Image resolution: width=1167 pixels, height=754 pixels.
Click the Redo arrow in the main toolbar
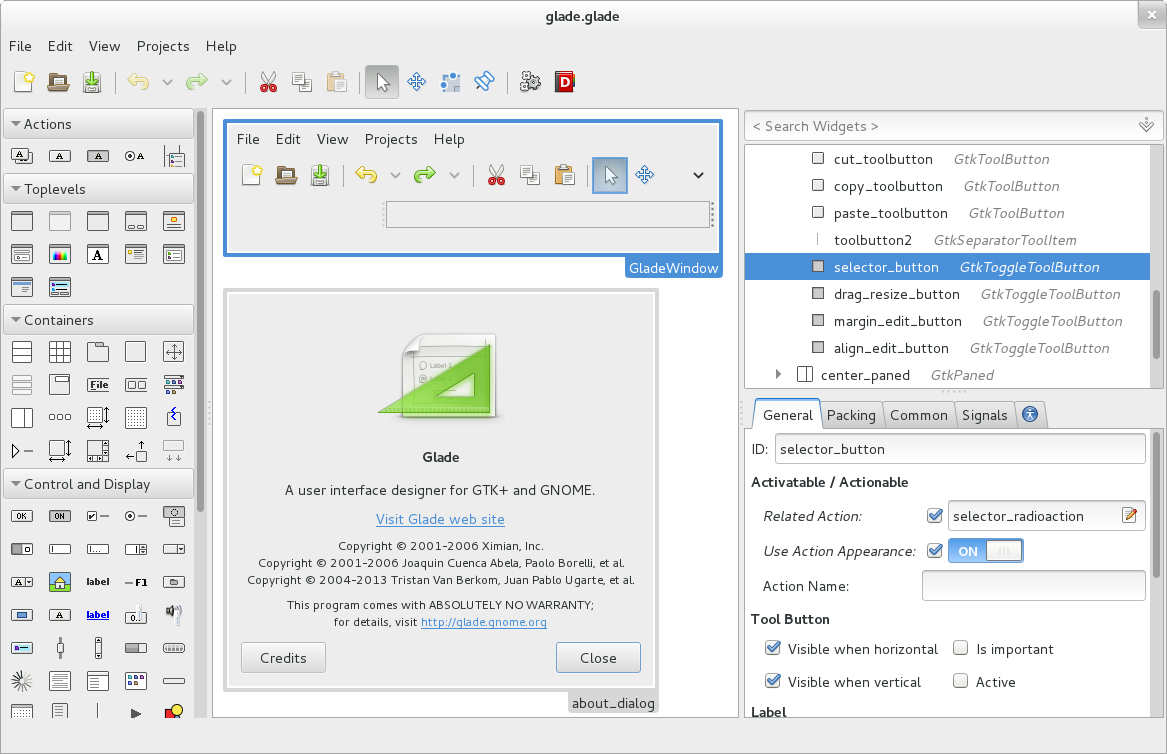pyautogui.click(x=196, y=82)
